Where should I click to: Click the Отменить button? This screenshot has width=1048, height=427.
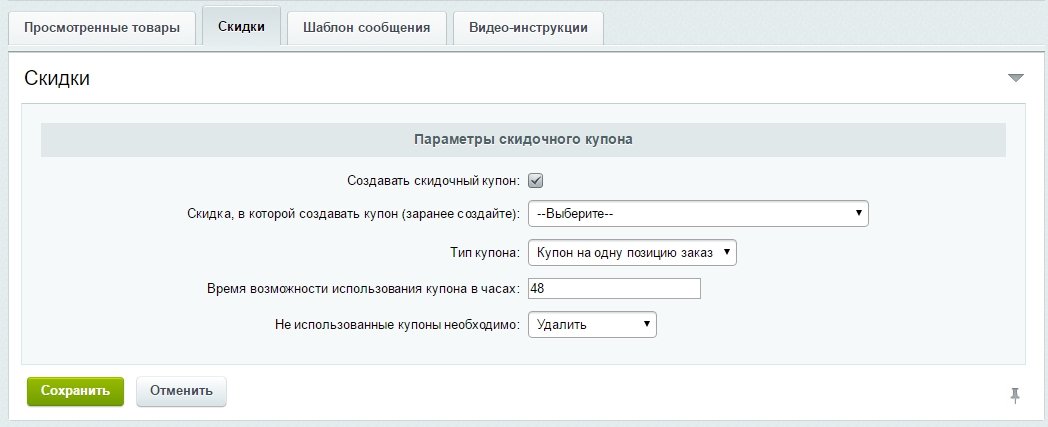[x=181, y=391]
